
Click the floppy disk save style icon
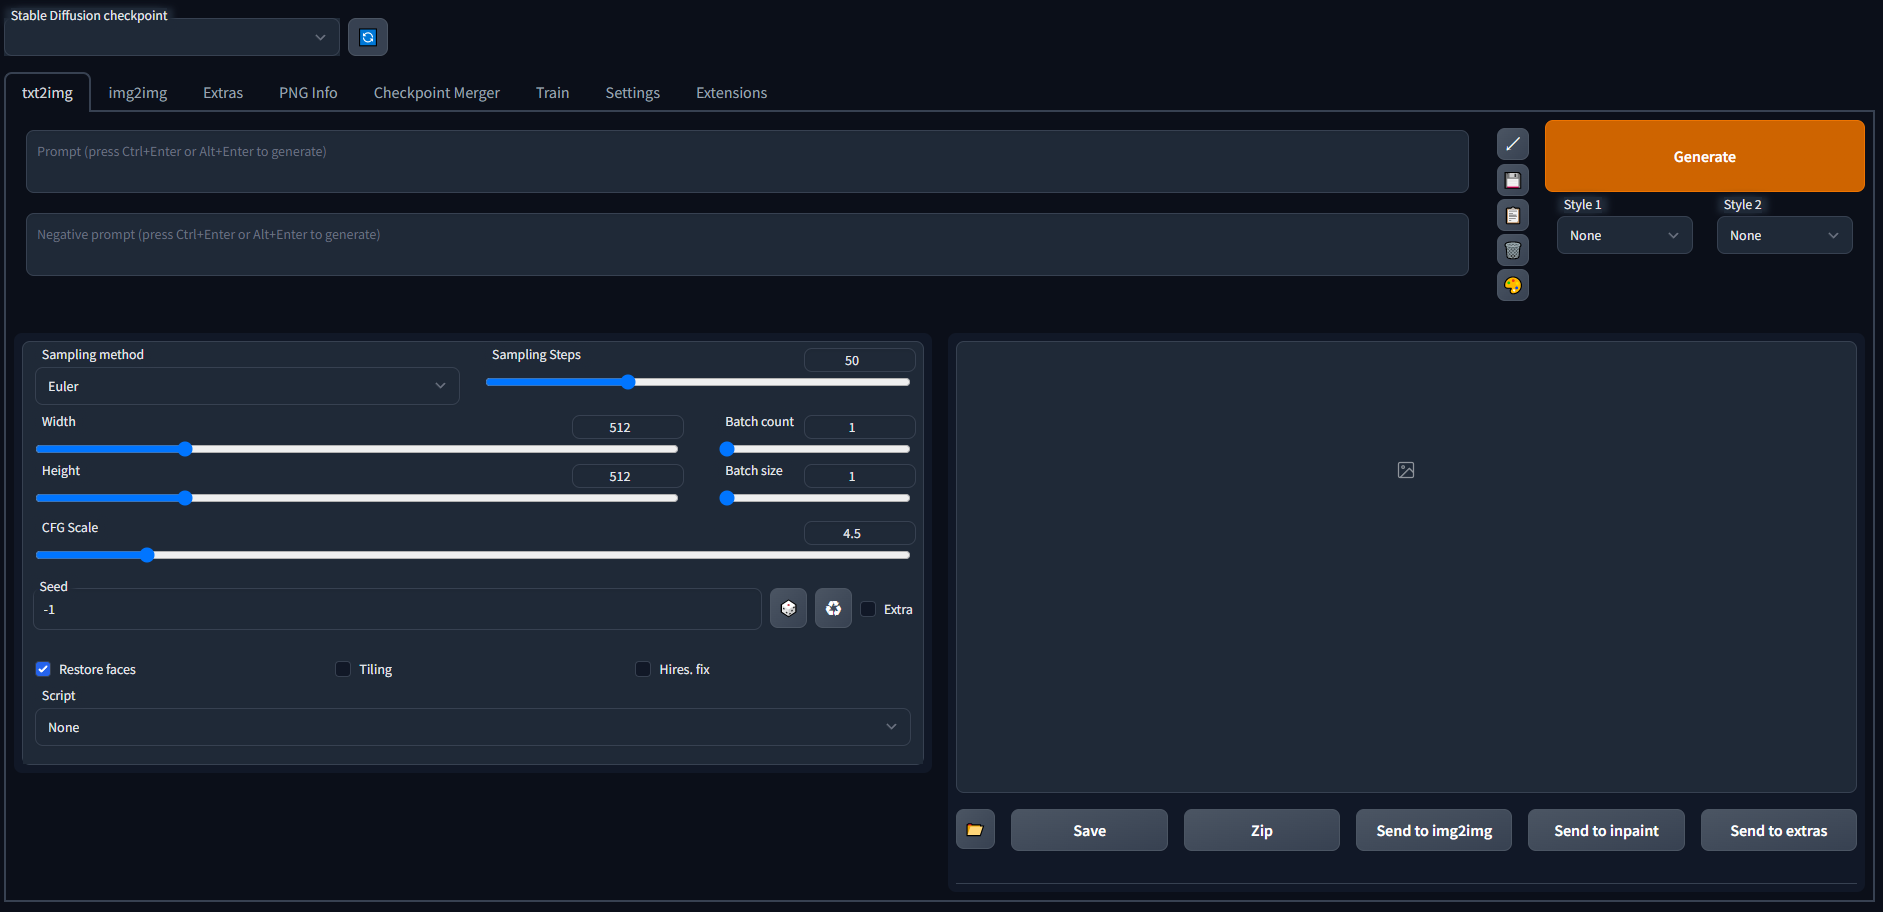point(1512,180)
